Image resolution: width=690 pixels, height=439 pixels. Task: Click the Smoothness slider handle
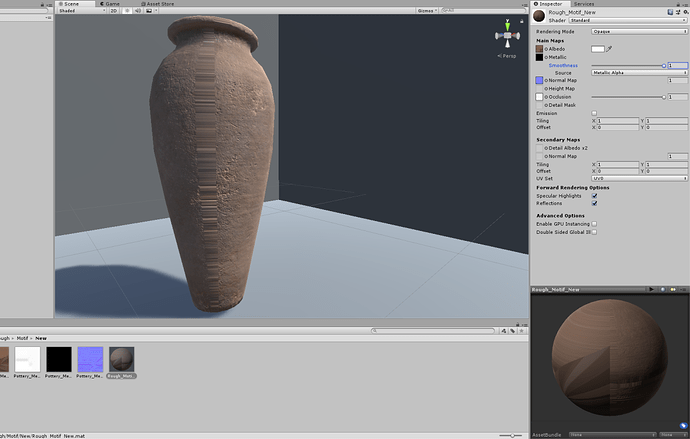click(x=663, y=64)
